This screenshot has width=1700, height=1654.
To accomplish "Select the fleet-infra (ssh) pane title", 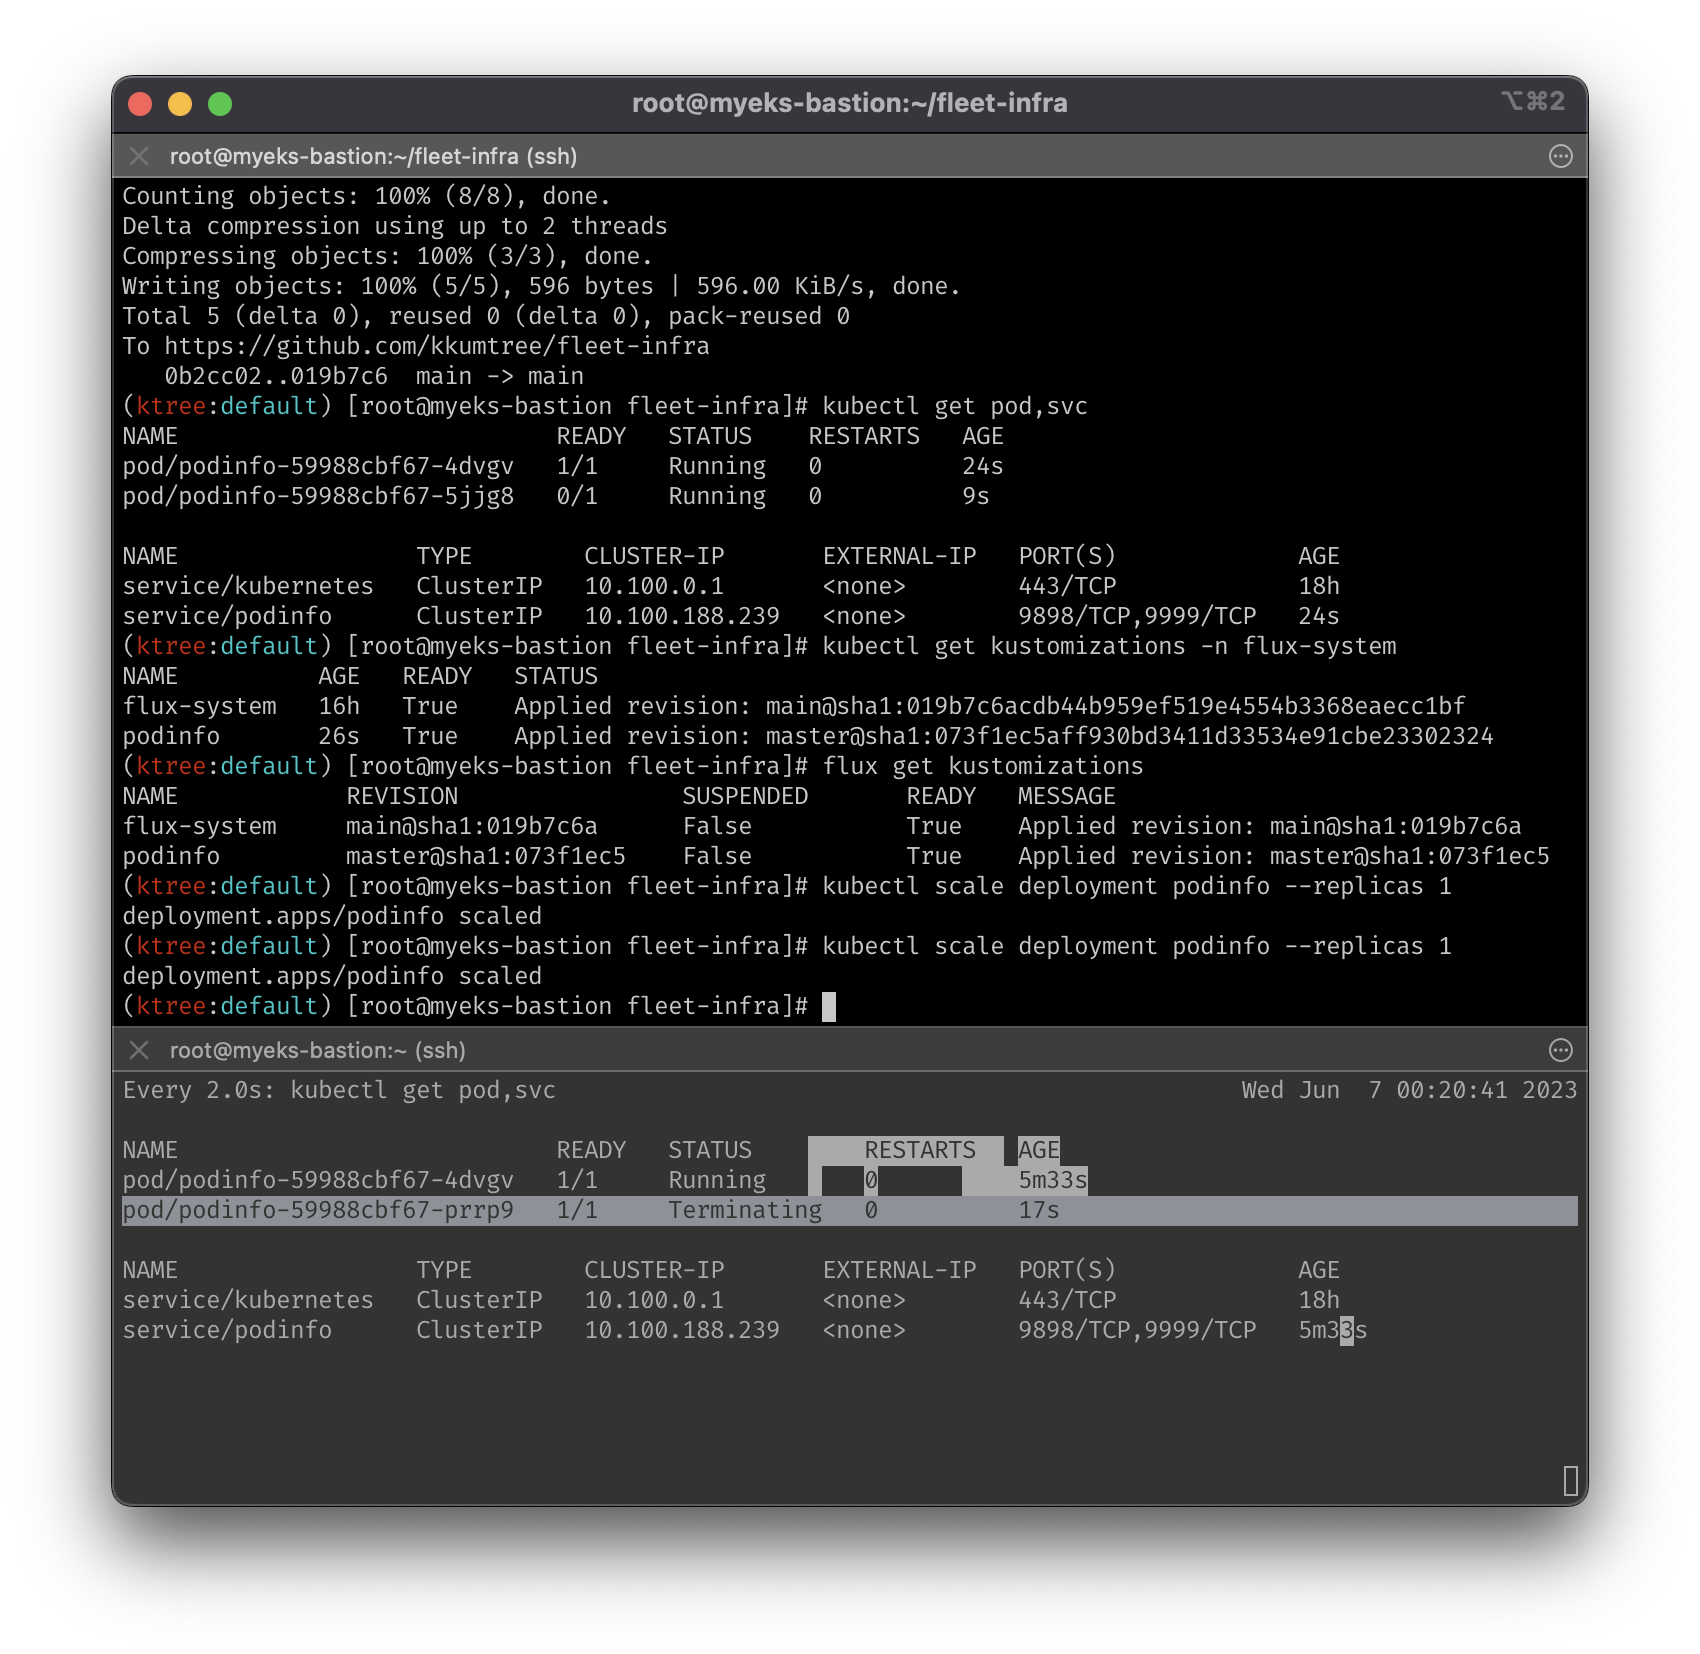I will [x=373, y=156].
